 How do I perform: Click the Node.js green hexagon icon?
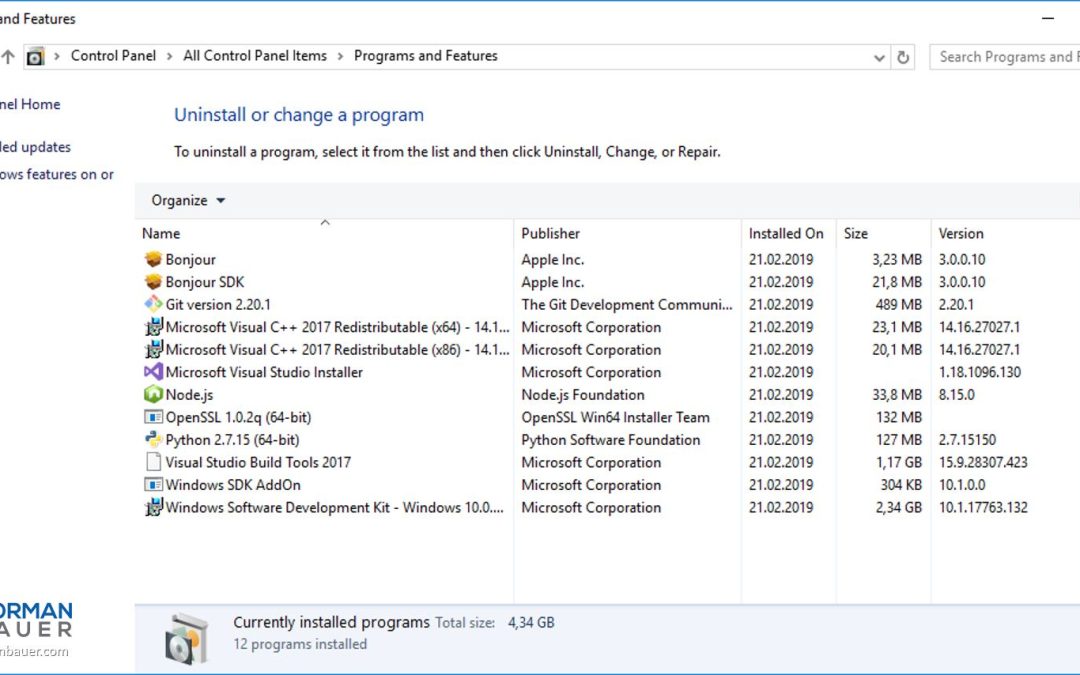[x=153, y=395]
